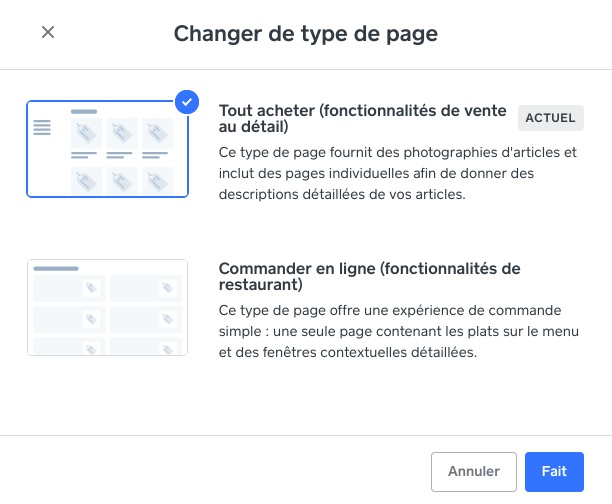
Task: Click second-row right tag in restaurant layout preview
Action: (x=168, y=319)
